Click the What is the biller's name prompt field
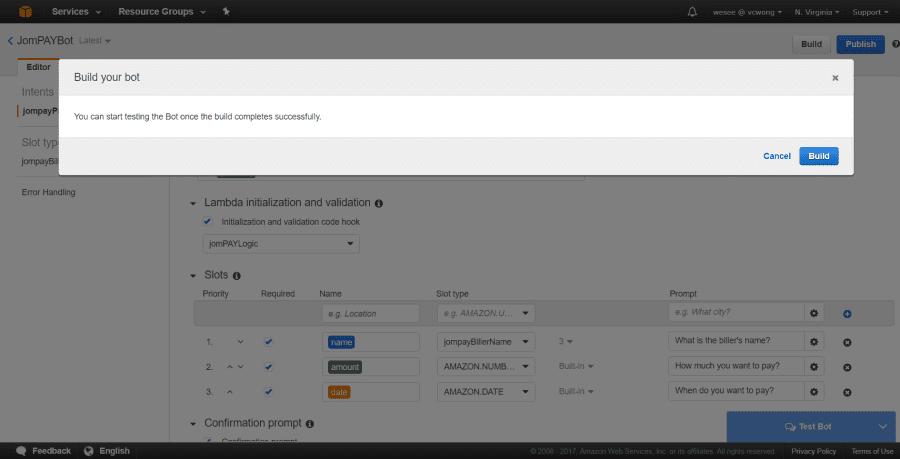This screenshot has width=900, height=459. (x=736, y=341)
